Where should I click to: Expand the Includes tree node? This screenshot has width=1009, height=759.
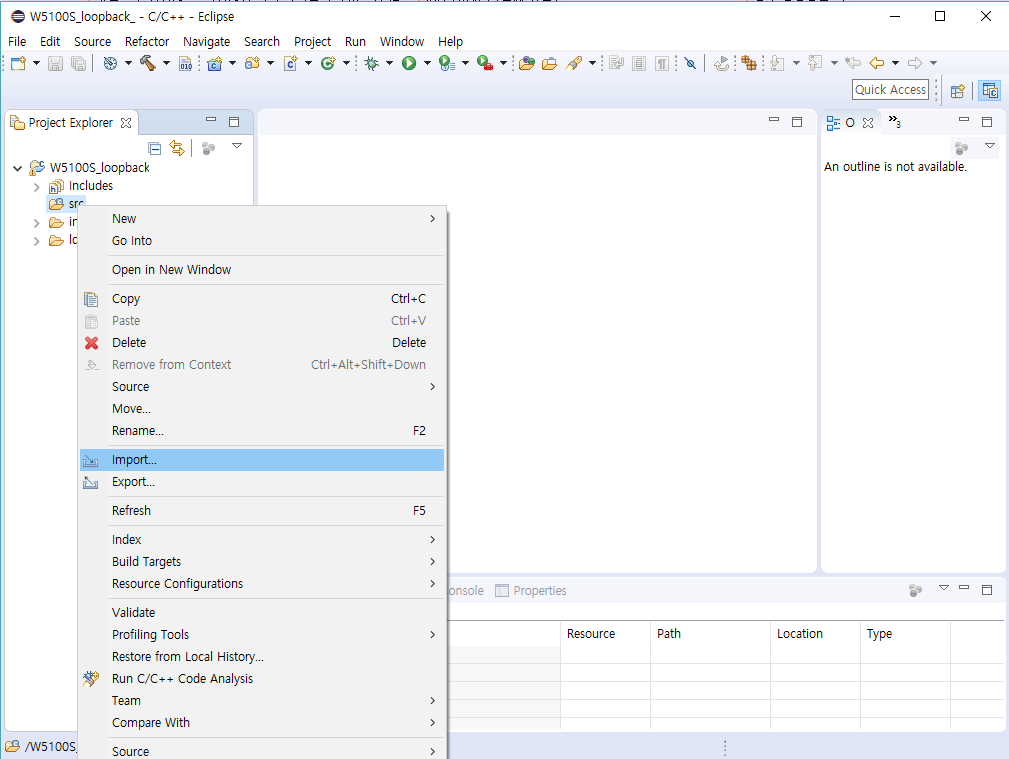click(x=37, y=187)
